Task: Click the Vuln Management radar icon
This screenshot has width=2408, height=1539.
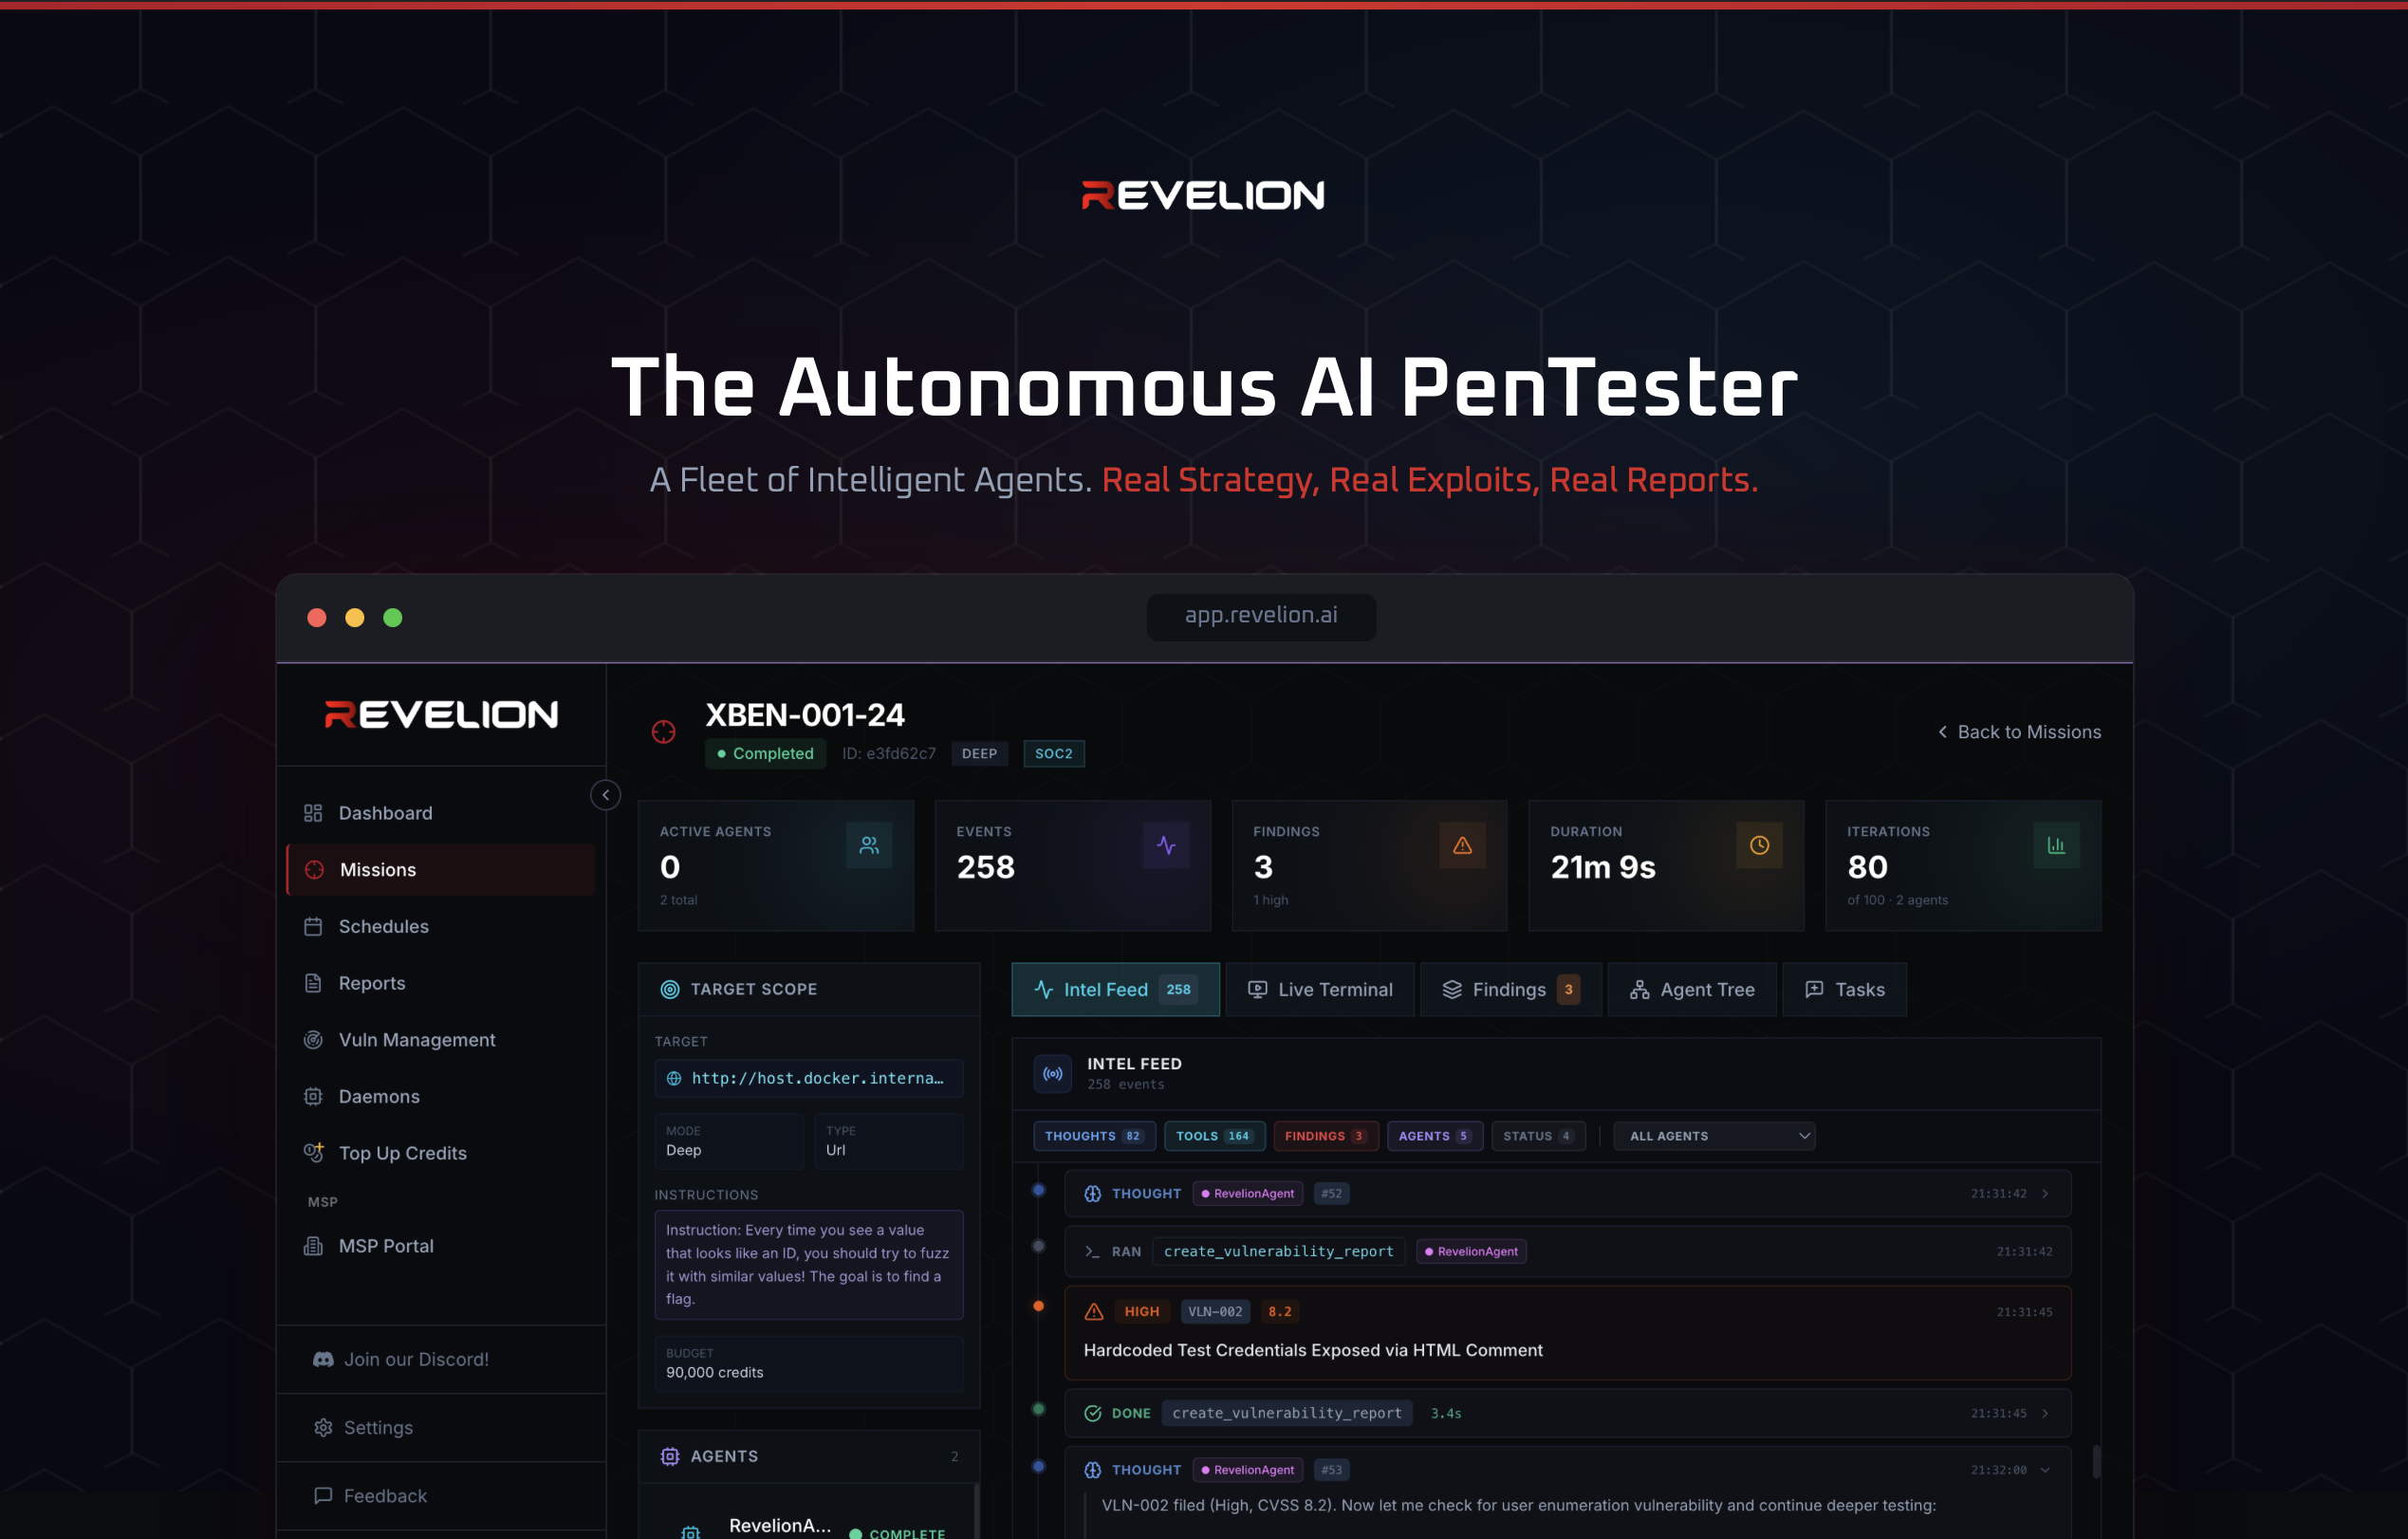Action: tap(313, 1040)
